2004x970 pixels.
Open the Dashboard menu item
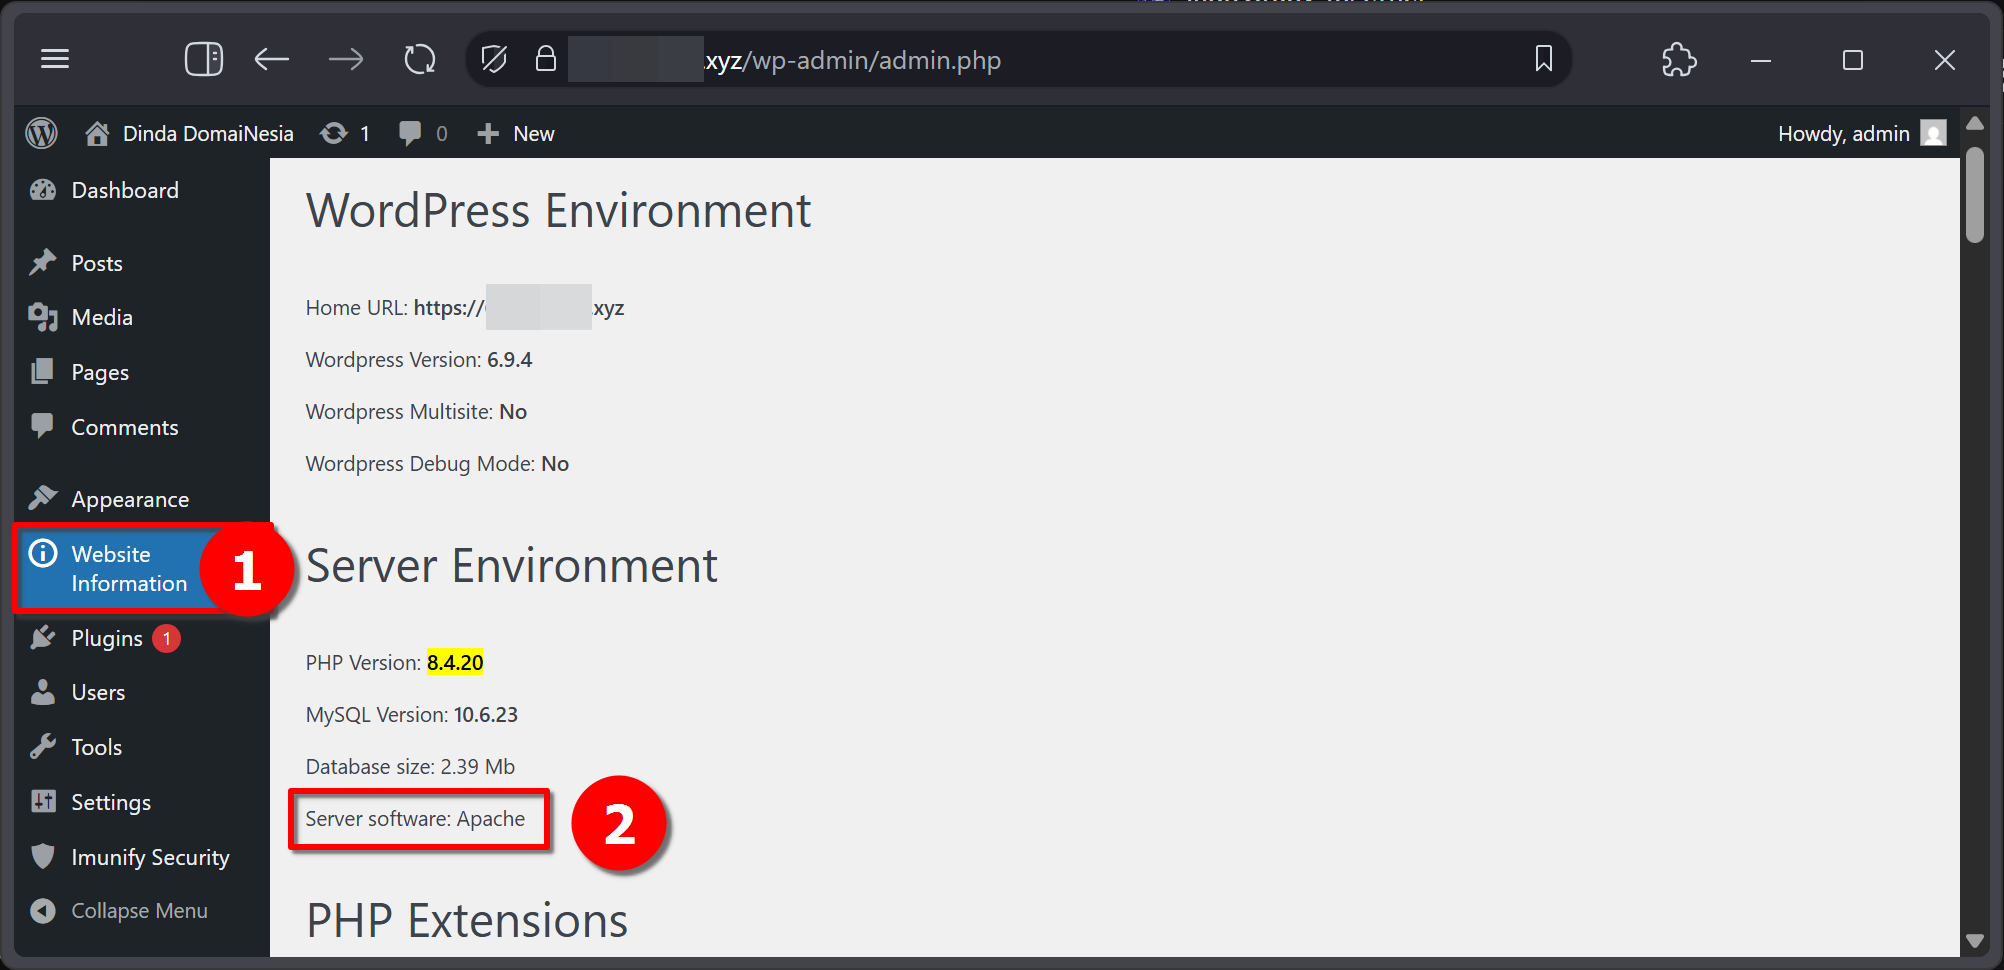coord(125,190)
